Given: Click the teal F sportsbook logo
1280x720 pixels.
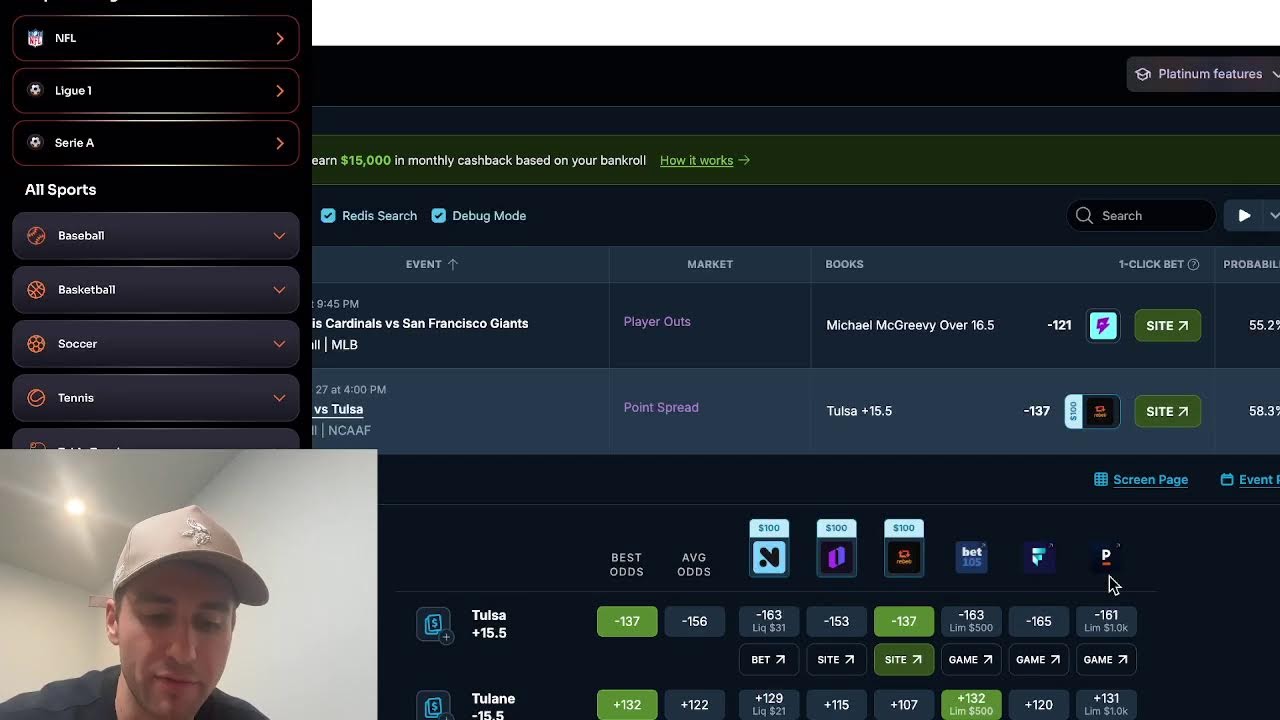Looking at the screenshot, I should tap(1038, 557).
